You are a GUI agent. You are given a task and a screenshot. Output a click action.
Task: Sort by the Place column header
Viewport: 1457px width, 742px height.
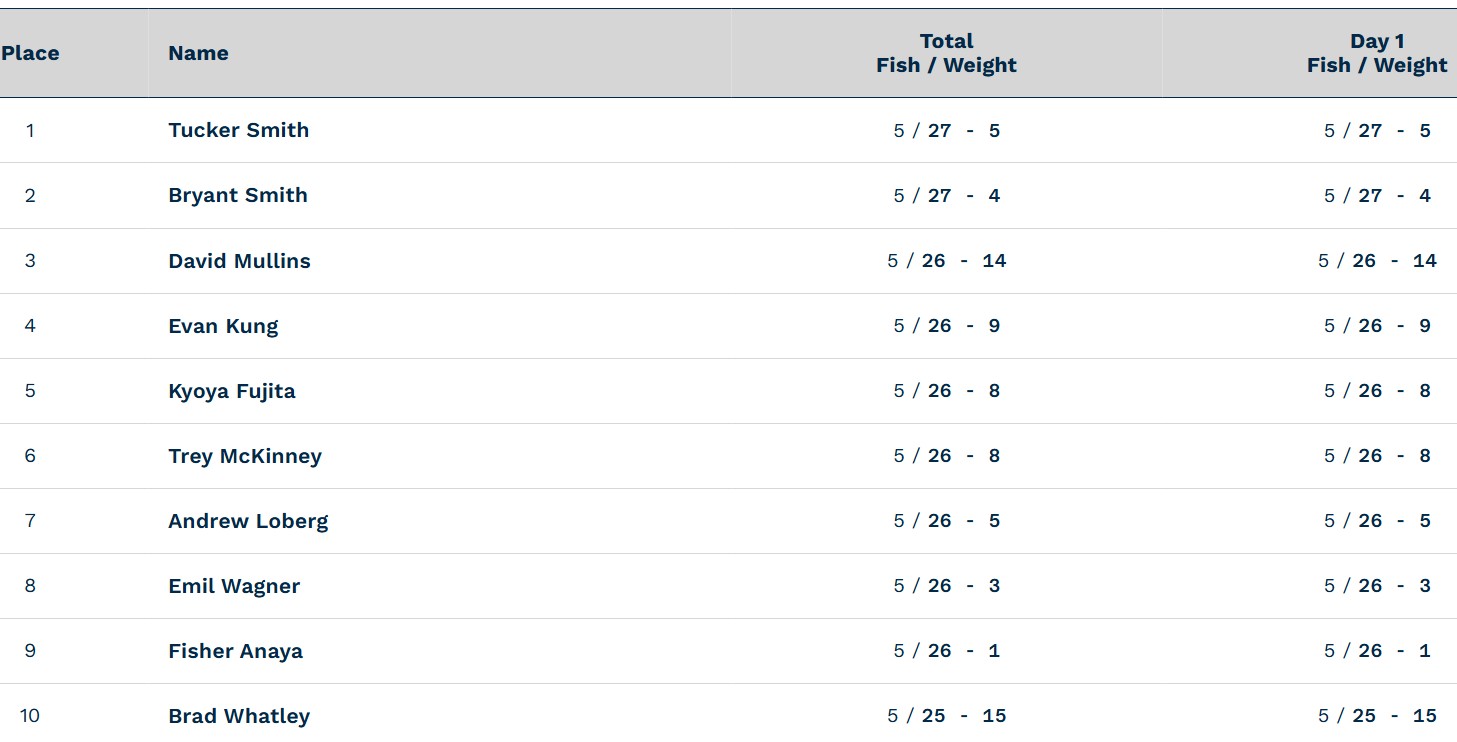(x=30, y=53)
